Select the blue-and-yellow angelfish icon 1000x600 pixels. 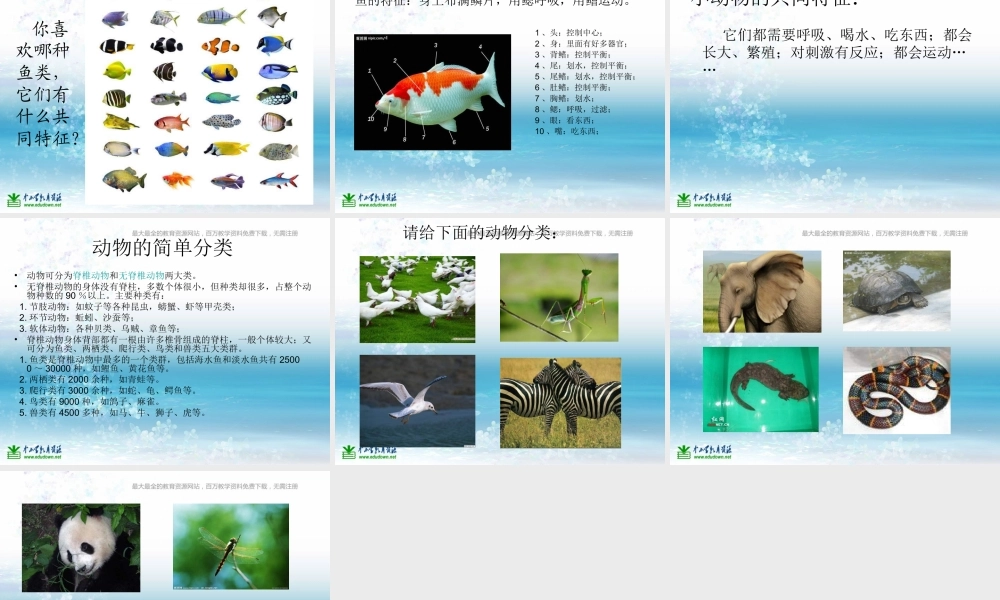(x=217, y=72)
